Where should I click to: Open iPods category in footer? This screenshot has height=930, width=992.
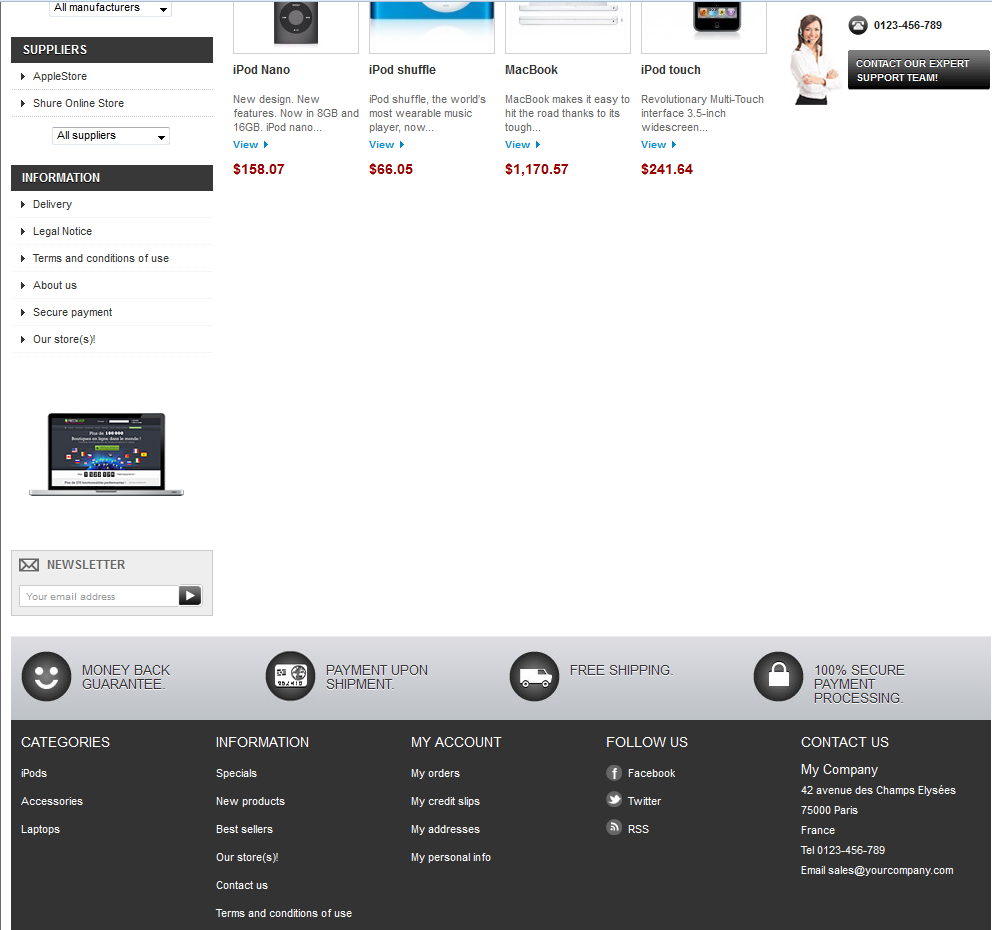click(34, 773)
